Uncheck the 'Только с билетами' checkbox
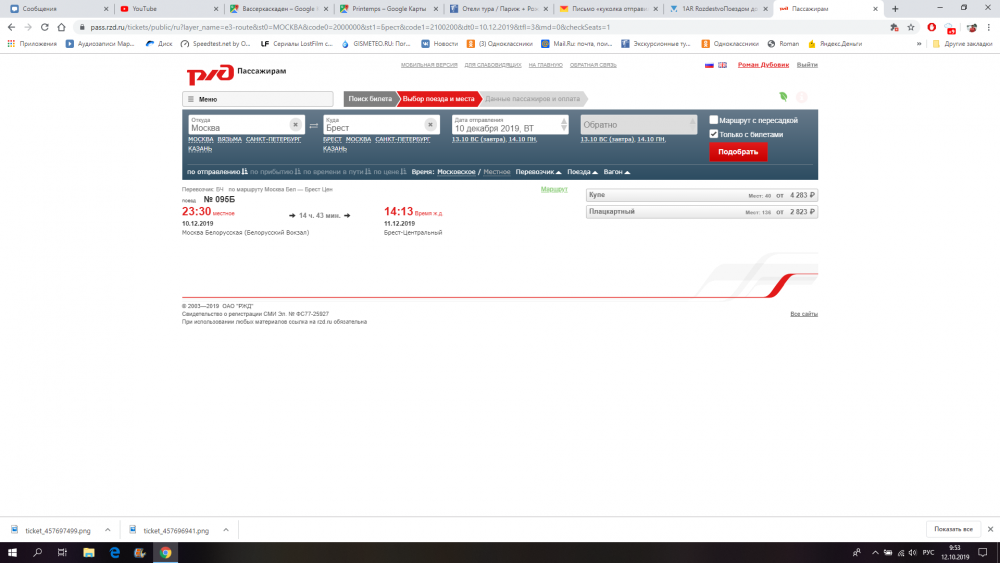 point(714,133)
